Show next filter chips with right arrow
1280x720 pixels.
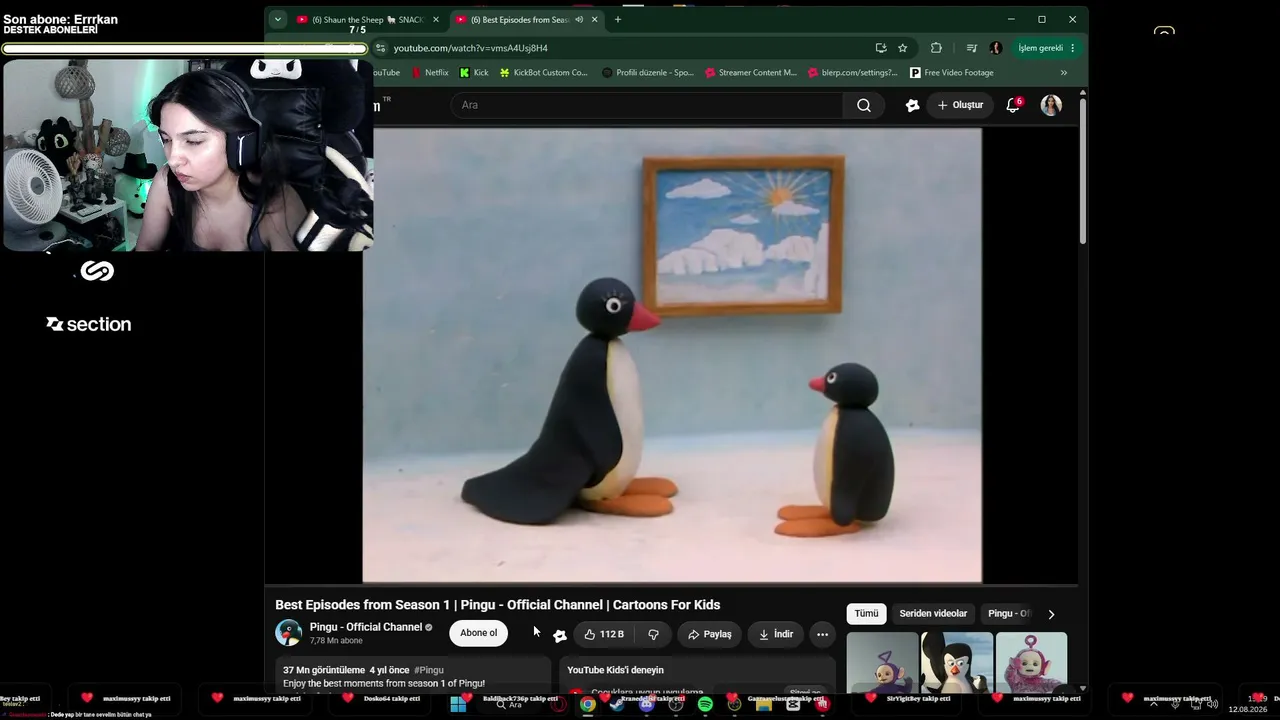pos(1051,614)
